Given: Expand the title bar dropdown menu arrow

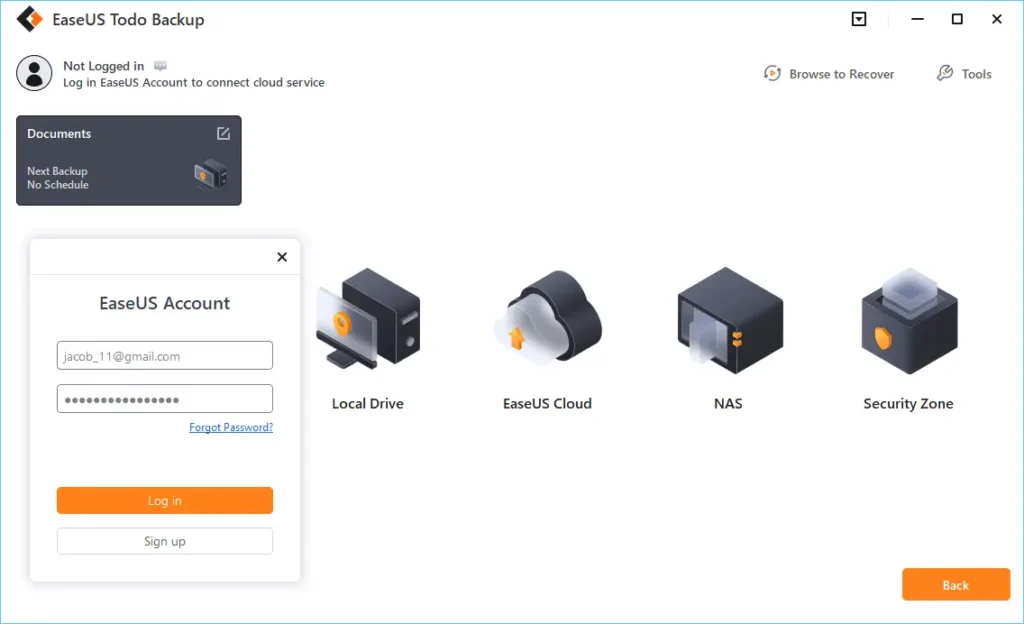Looking at the screenshot, I should pos(859,19).
